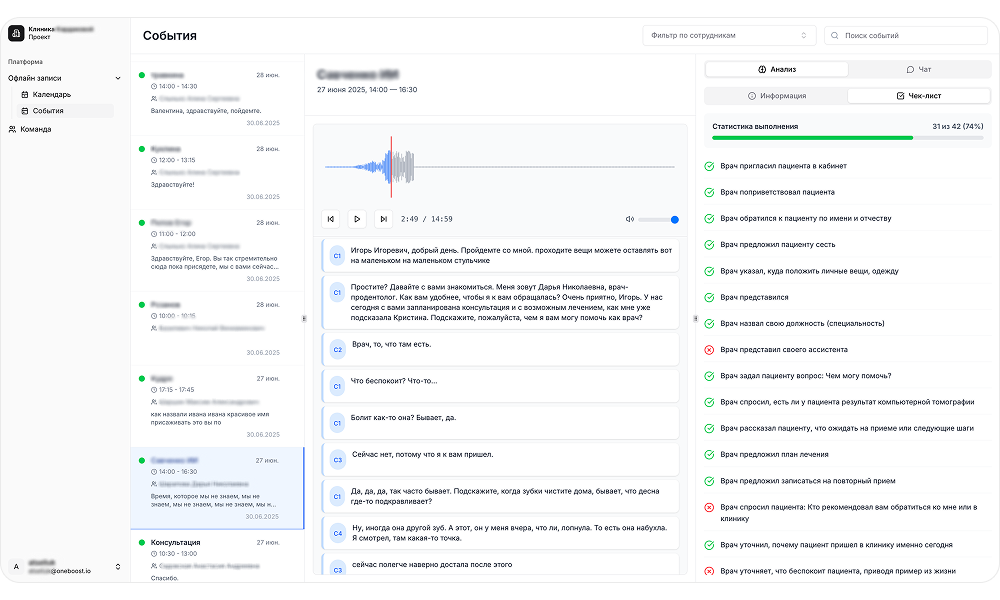Viewport: 1000px width, 600px height.
Task: Select transcript line 'Да, да, да, так часто бывает'
Action: pyautogui.click(x=501, y=497)
